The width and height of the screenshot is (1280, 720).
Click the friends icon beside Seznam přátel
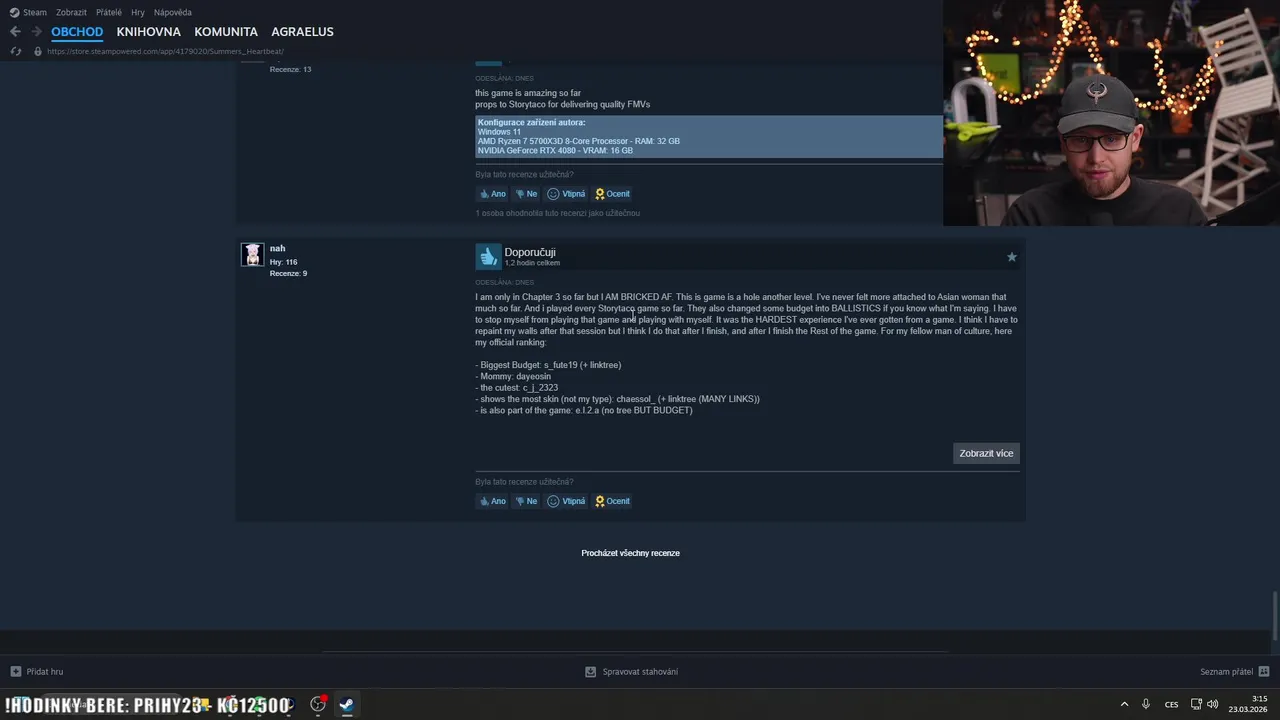point(1264,671)
